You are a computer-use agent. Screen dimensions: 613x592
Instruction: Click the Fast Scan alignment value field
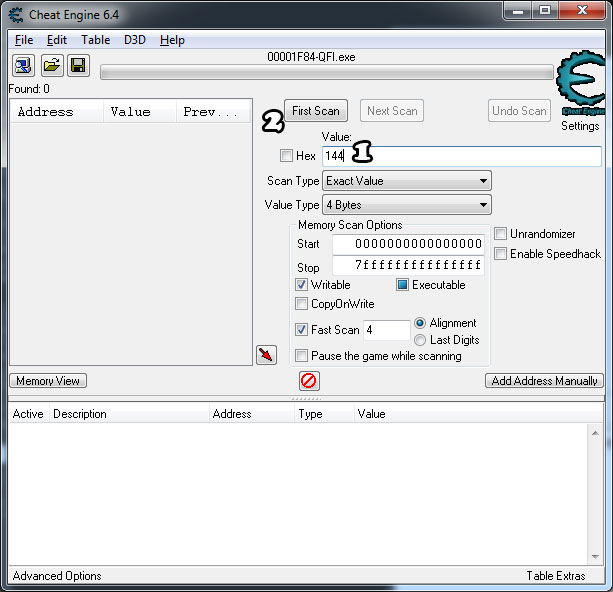point(386,330)
